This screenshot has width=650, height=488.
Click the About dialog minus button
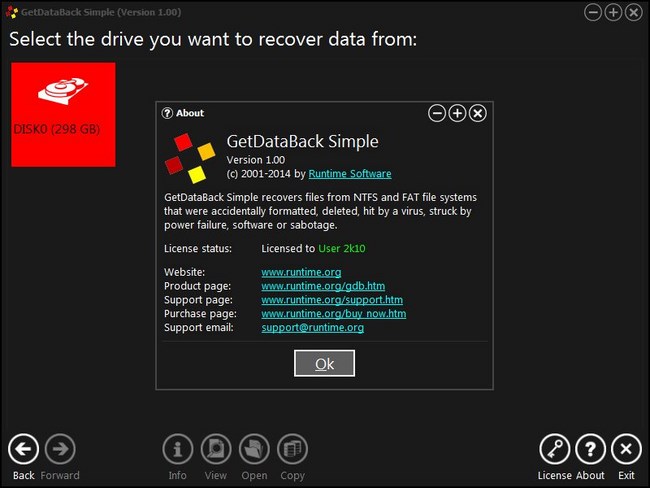[x=437, y=113]
